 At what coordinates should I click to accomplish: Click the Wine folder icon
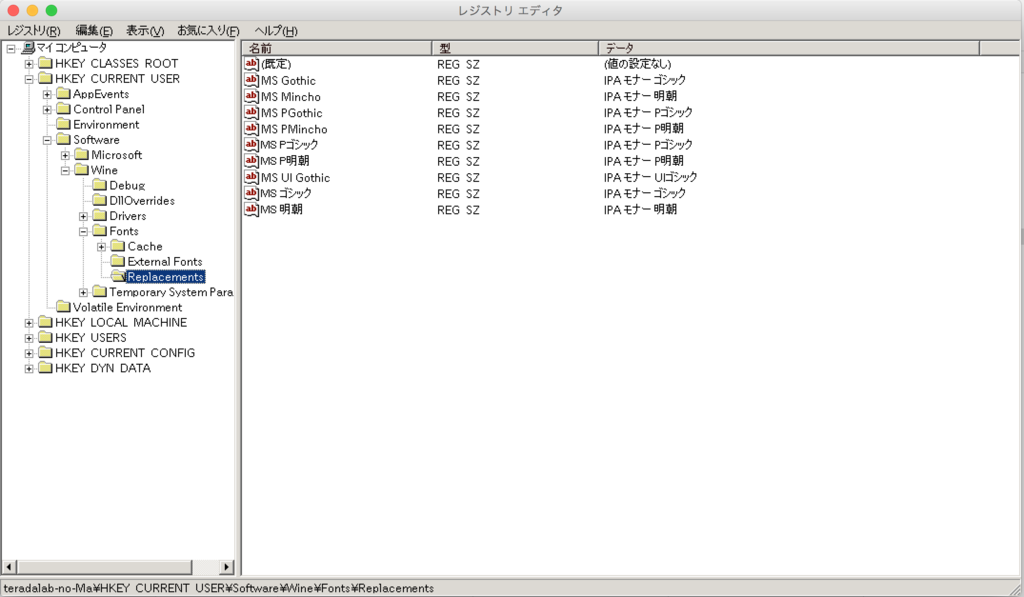[82, 170]
